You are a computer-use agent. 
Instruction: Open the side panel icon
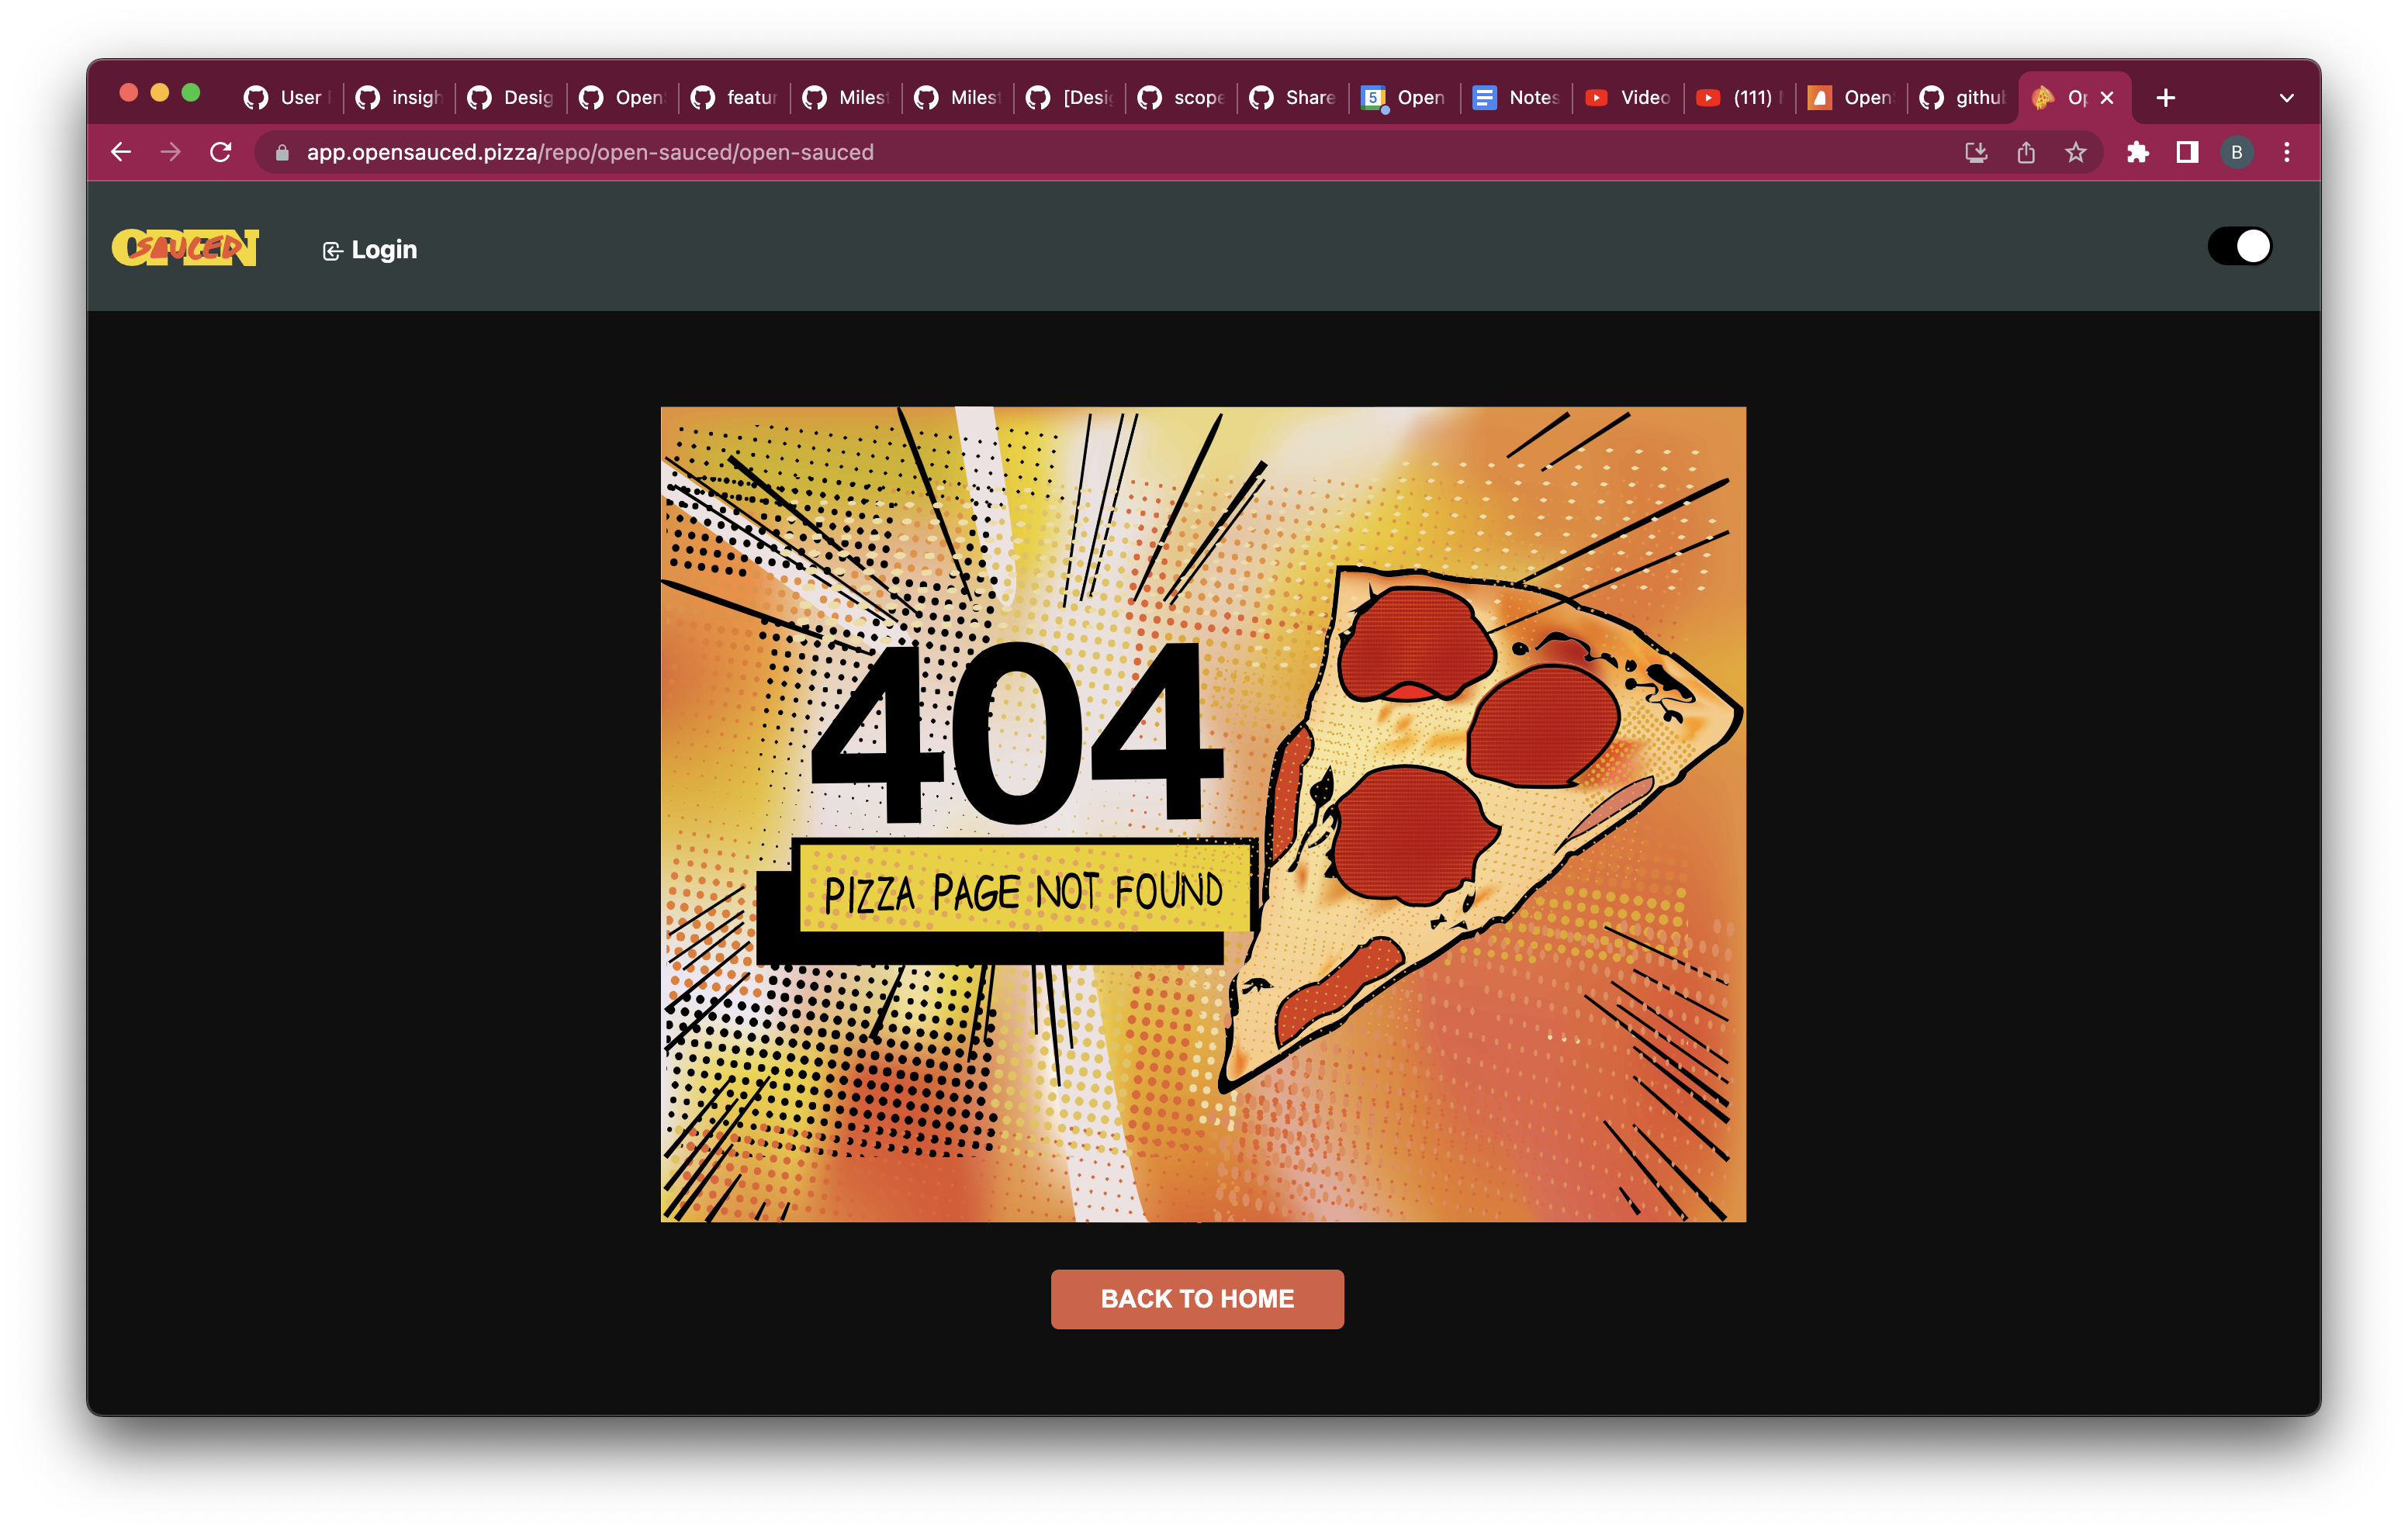pyautogui.click(x=2187, y=152)
